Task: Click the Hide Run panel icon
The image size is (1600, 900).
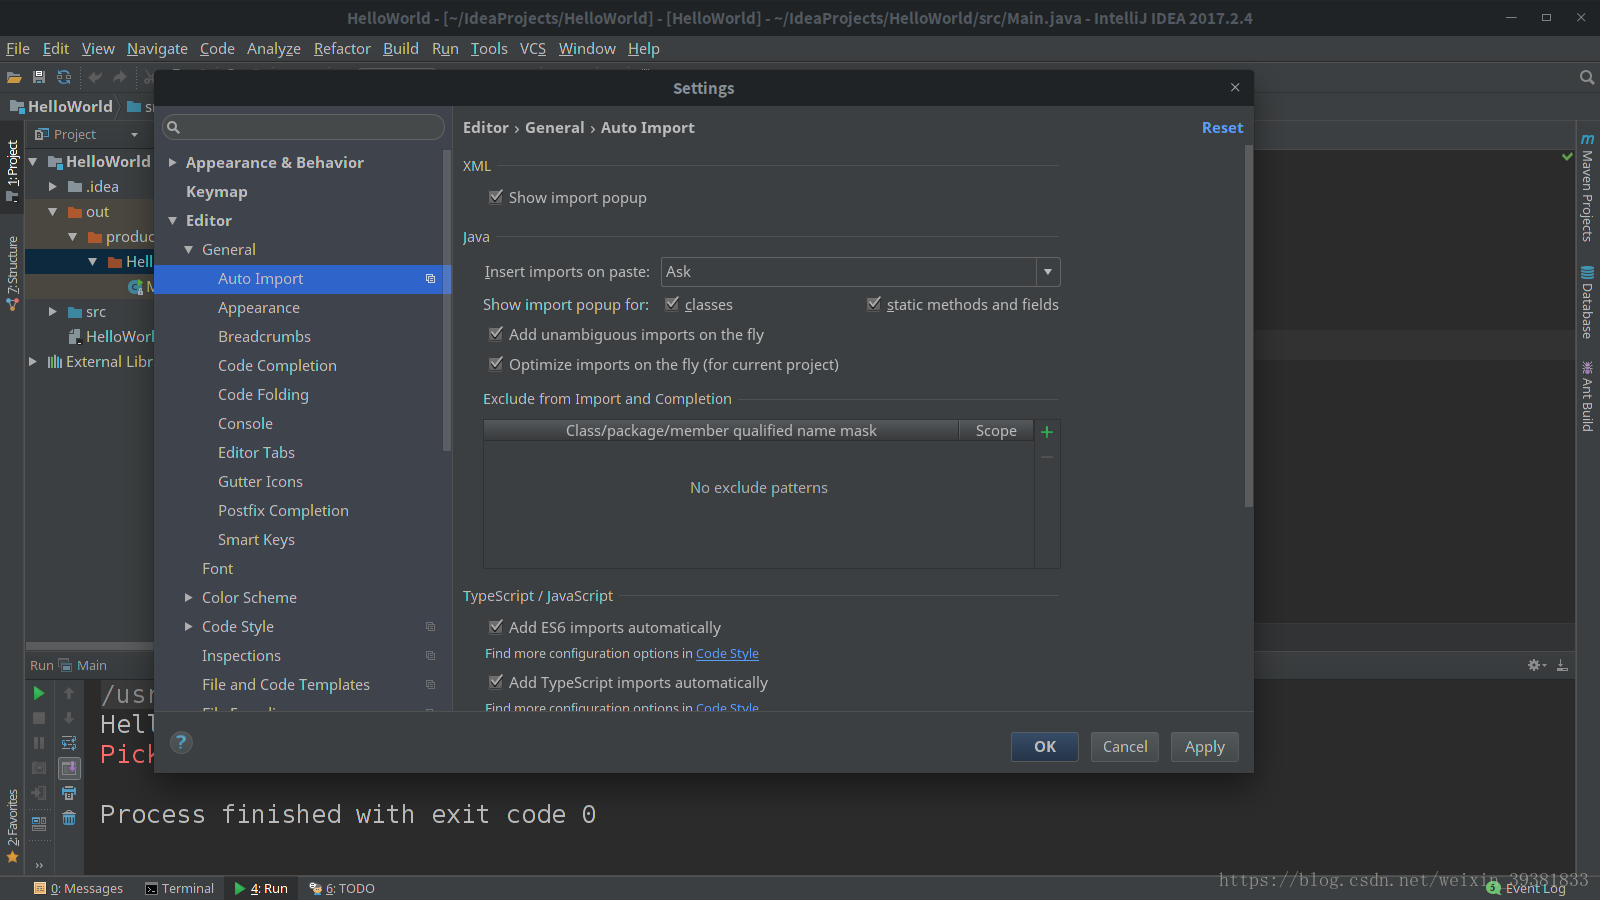Action: pos(1562,665)
